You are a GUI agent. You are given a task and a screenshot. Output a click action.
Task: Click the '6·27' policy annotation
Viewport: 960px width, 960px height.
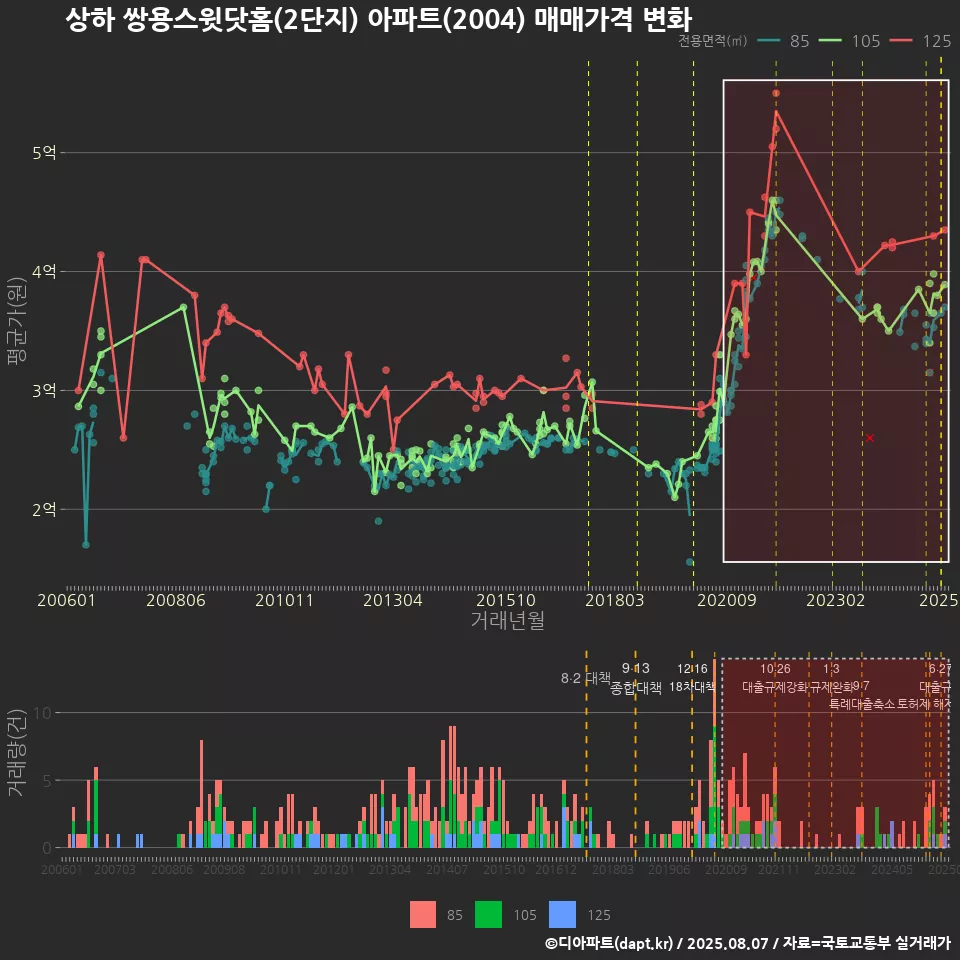(x=940, y=669)
